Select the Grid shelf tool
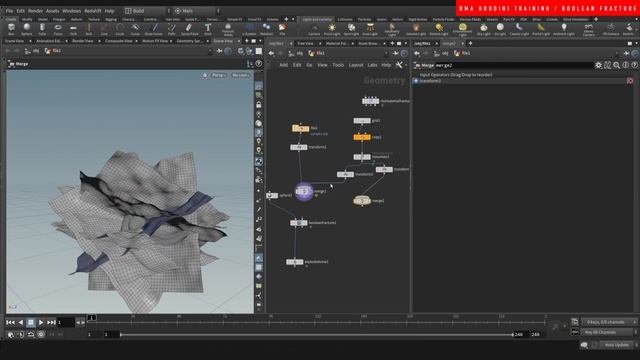The image size is (640, 360). click(73, 29)
